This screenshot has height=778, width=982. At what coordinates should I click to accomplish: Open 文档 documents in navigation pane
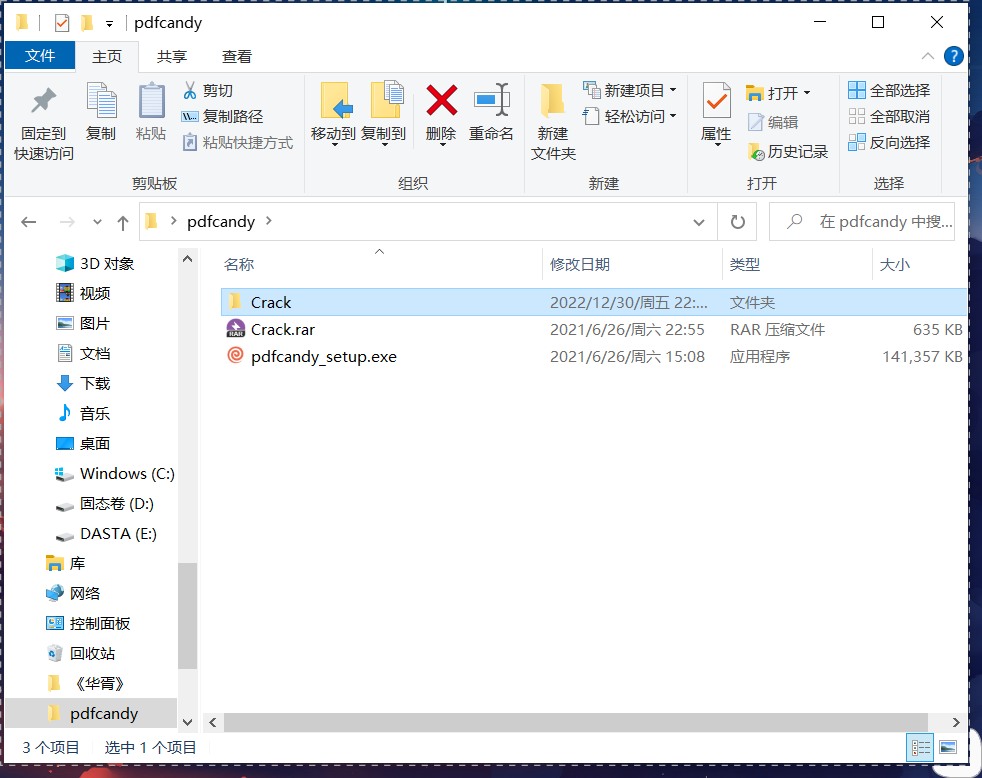(x=83, y=353)
